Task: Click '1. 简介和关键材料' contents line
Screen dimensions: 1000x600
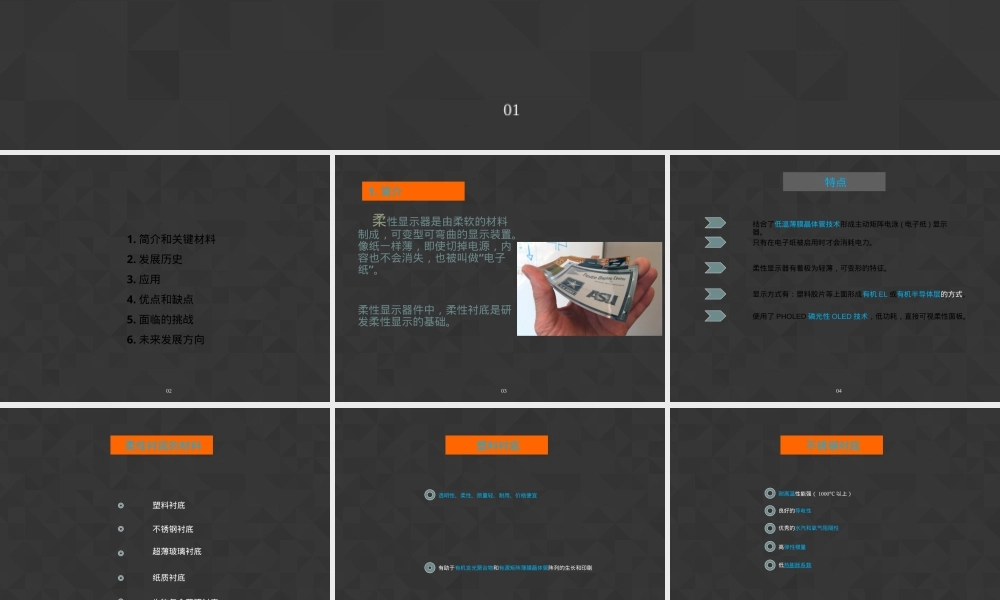Action: pyautogui.click(x=171, y=239)
